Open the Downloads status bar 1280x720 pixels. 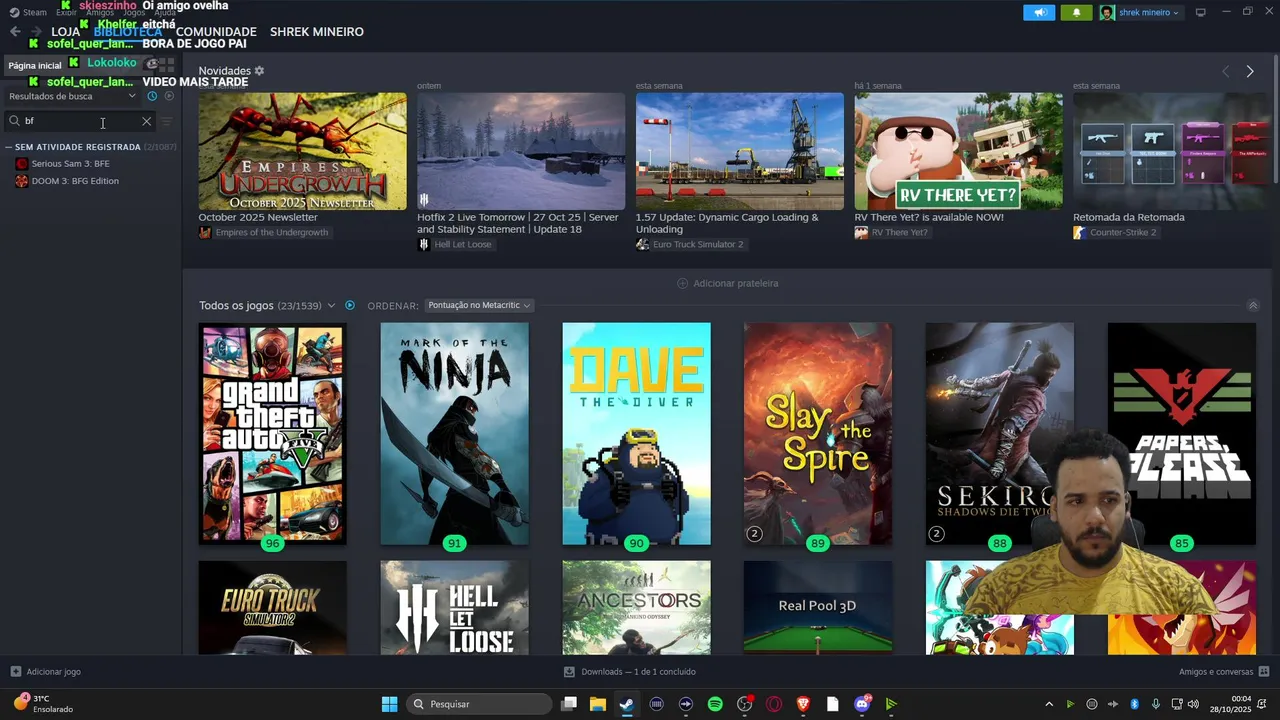point(630,672)
